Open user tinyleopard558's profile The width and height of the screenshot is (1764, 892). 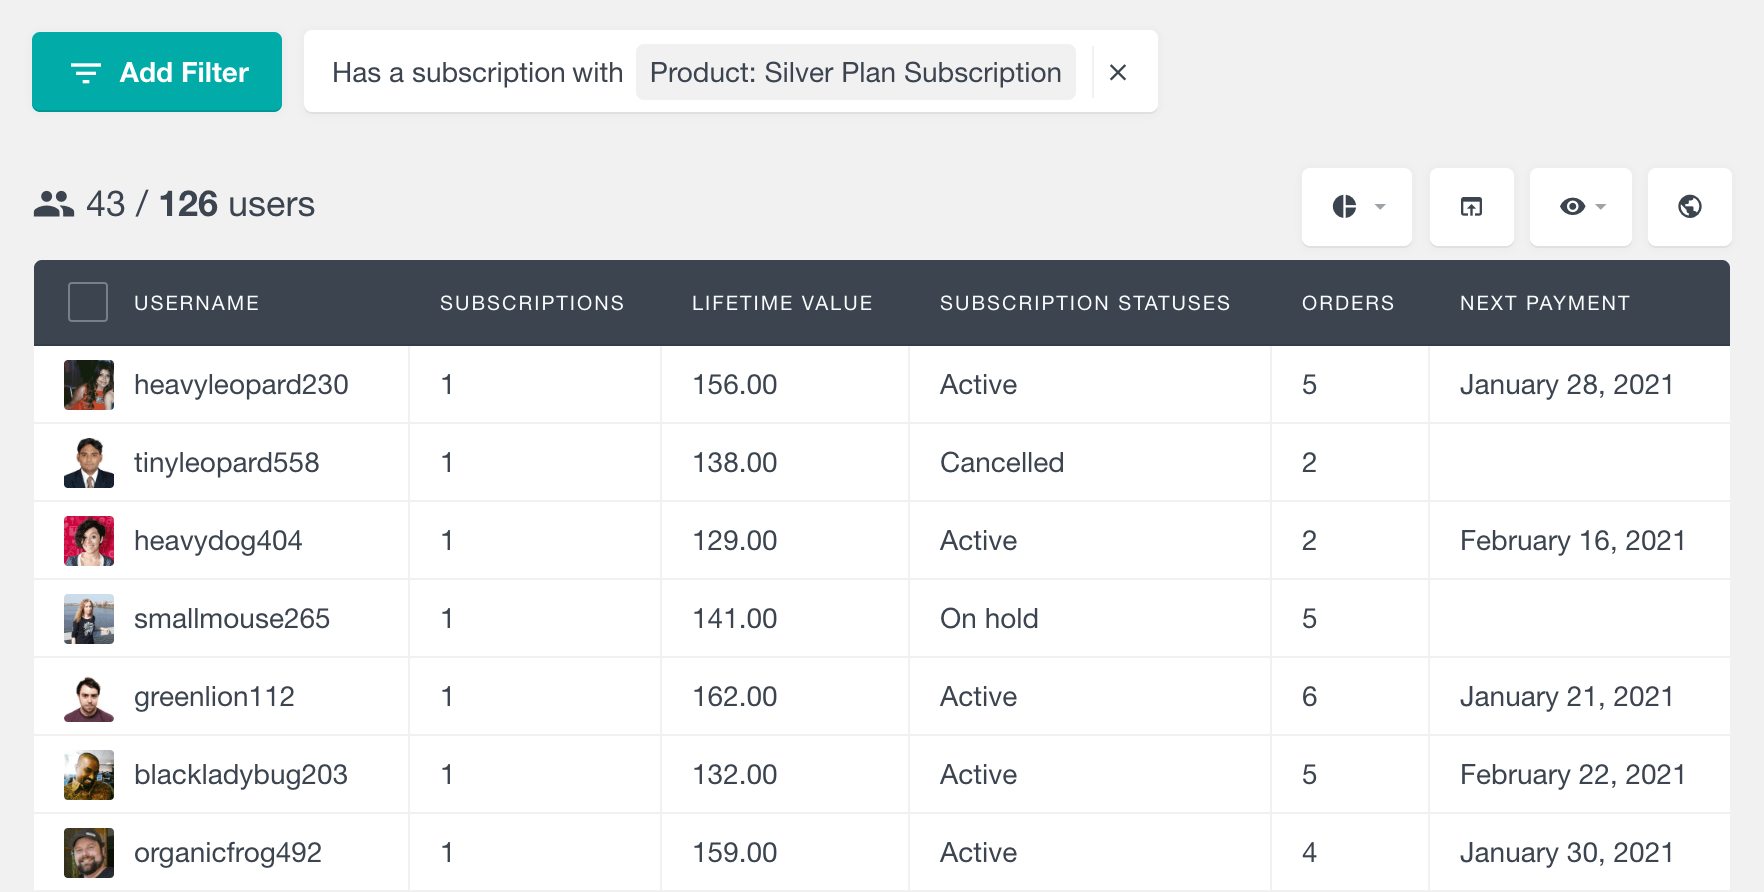pos(227,463)
